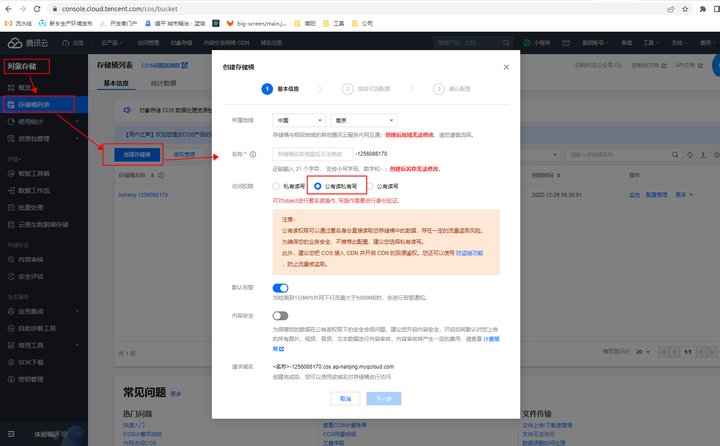The image size is (720, 446).
Task: Expand the 资源包管理 sidebar section
Action: 77,139
